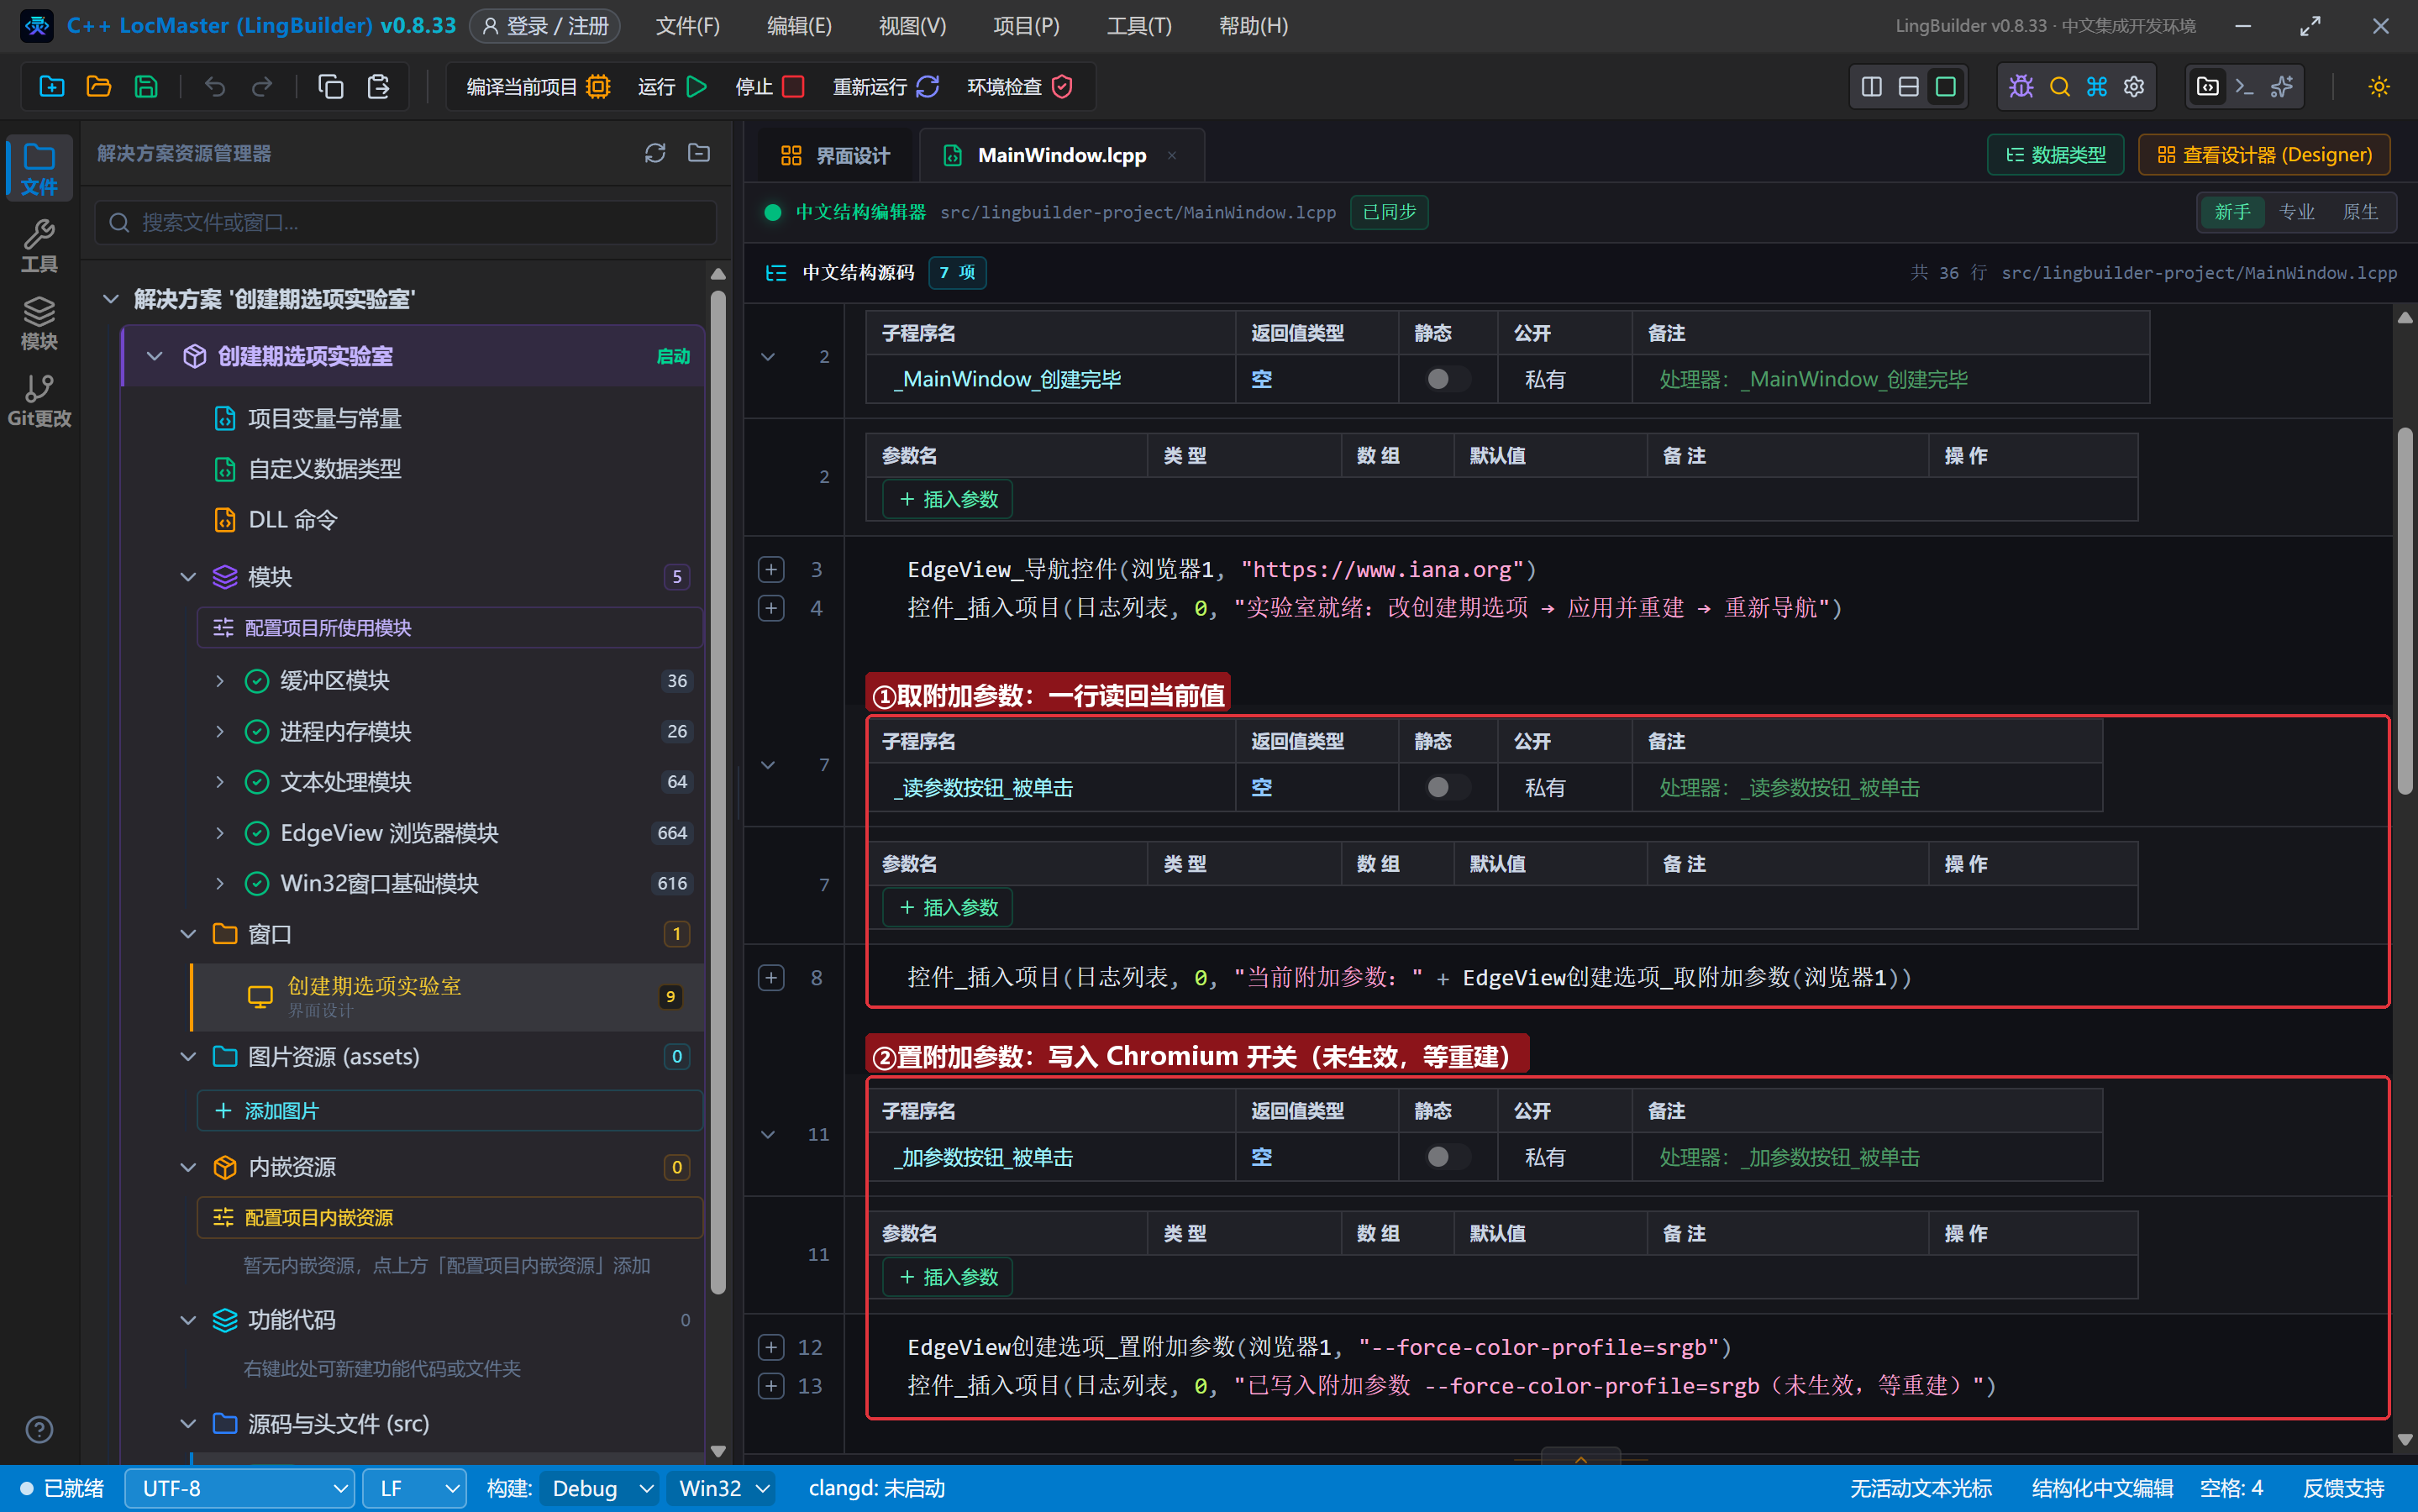This screenshot has height=1512, width=2418.
Task: Open the Win32 platform dropdown
Action: coord(722,1488)
